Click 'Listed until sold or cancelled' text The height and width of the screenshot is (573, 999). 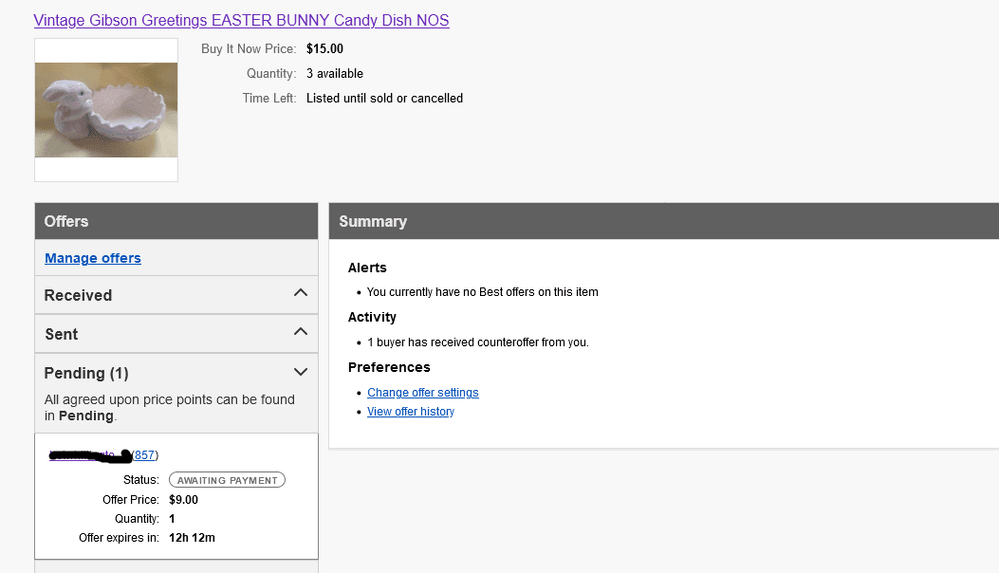click(x=384, y=99)
